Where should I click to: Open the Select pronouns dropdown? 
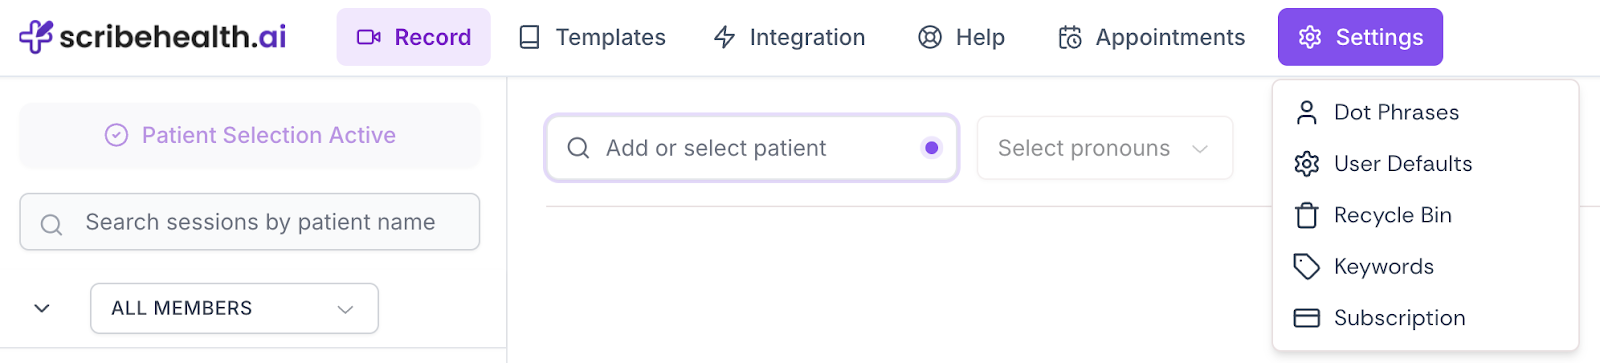tap(1104, 148)
